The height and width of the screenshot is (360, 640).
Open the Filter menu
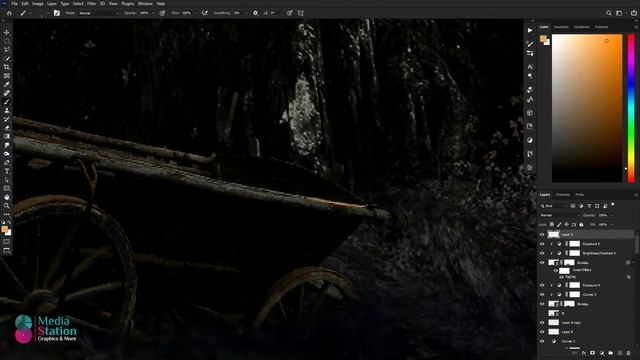tap(91, 4)
